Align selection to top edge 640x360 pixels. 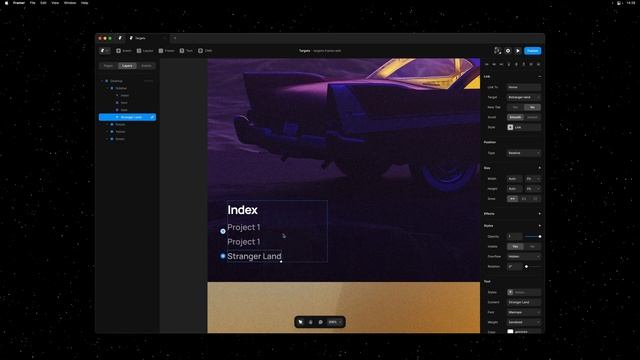tap(509, 64)
